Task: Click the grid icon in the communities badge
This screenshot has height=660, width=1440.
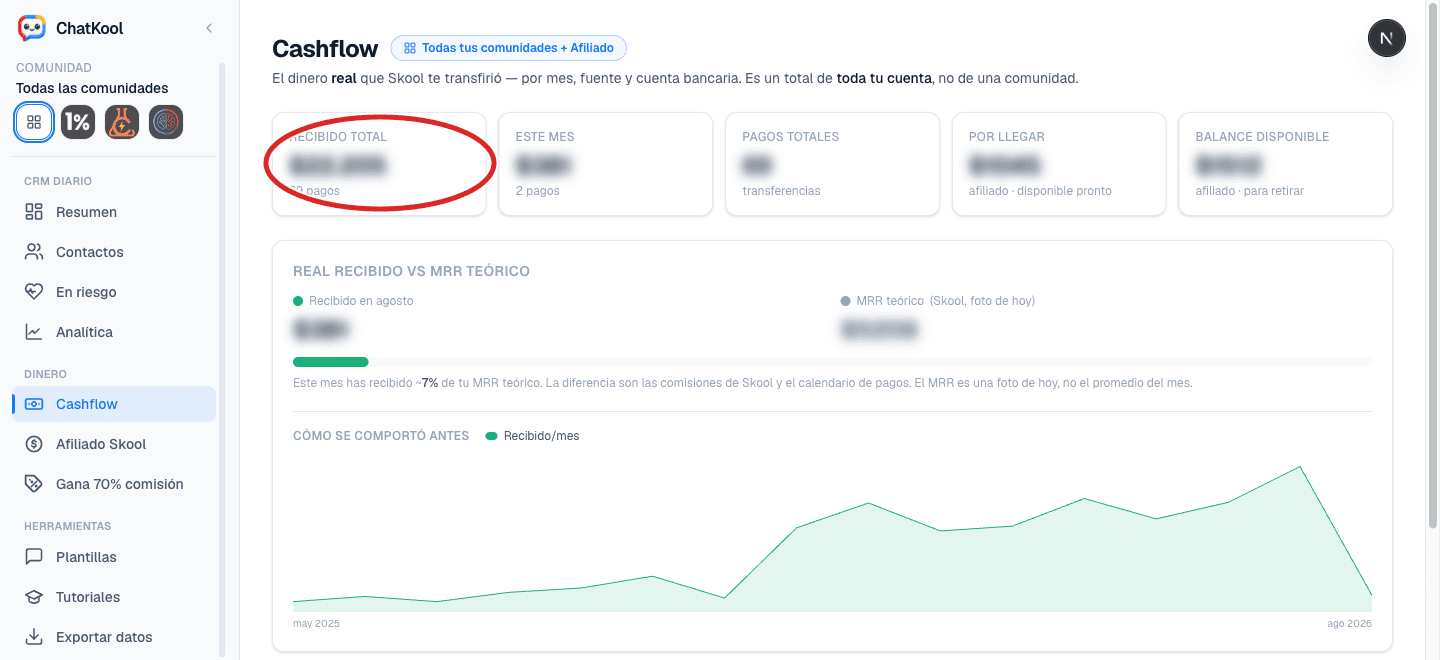Action: (409, 48)
